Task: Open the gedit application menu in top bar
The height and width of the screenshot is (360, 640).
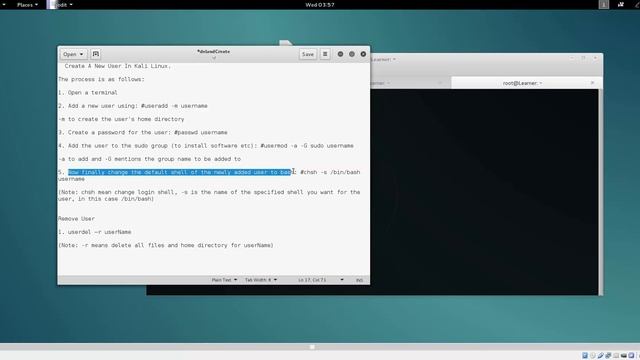Action: click(60, 5)
